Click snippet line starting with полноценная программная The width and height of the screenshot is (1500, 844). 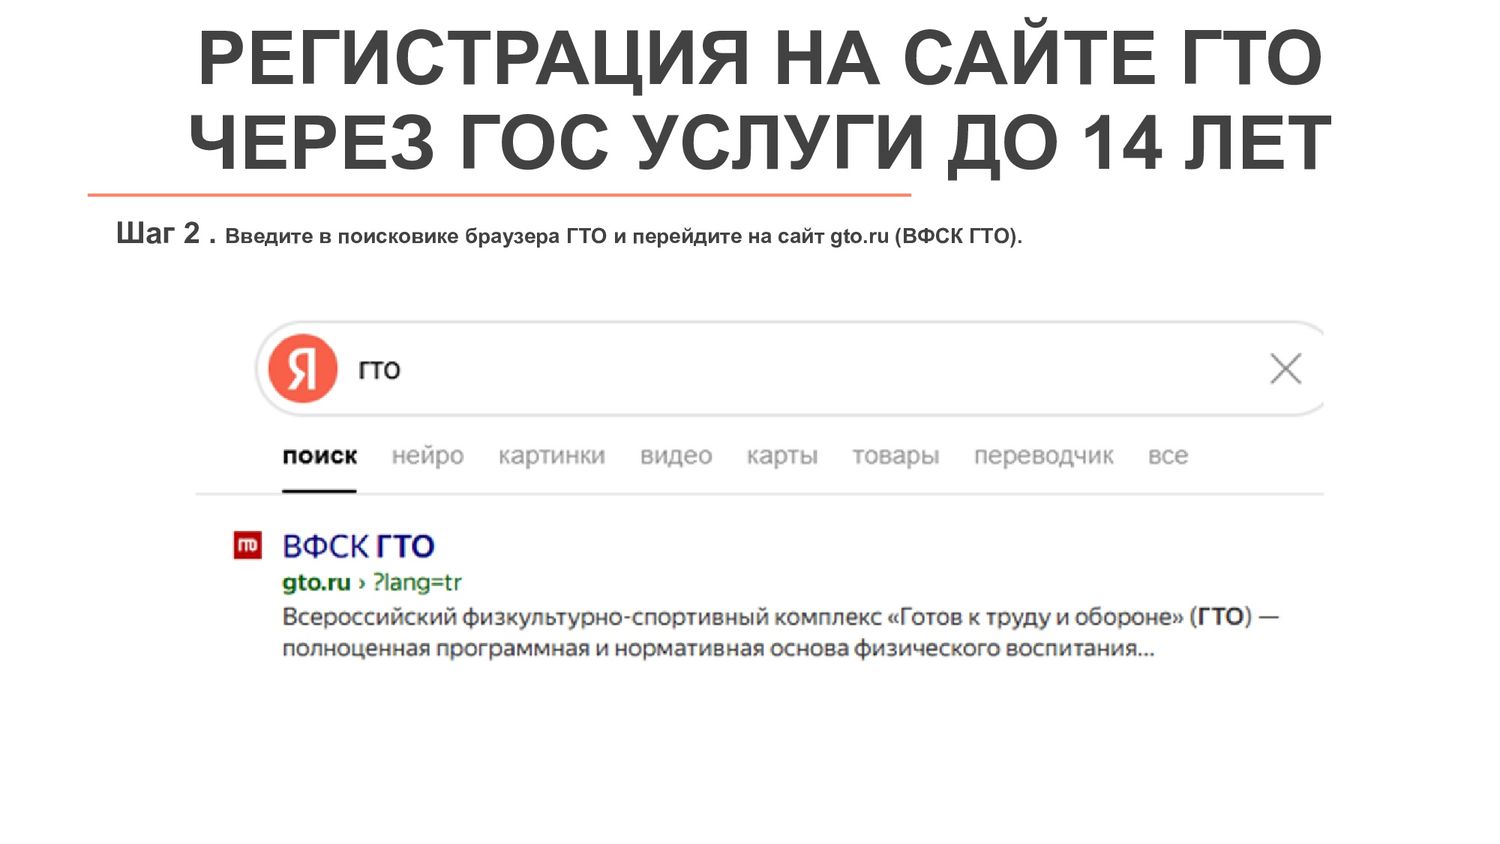click(x=718, y=648)
